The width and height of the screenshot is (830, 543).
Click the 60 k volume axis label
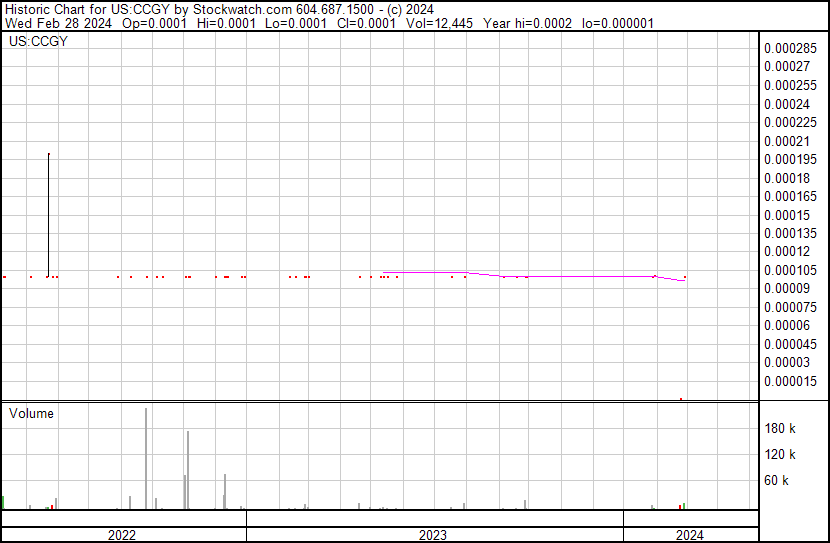(x=777, y=480)
